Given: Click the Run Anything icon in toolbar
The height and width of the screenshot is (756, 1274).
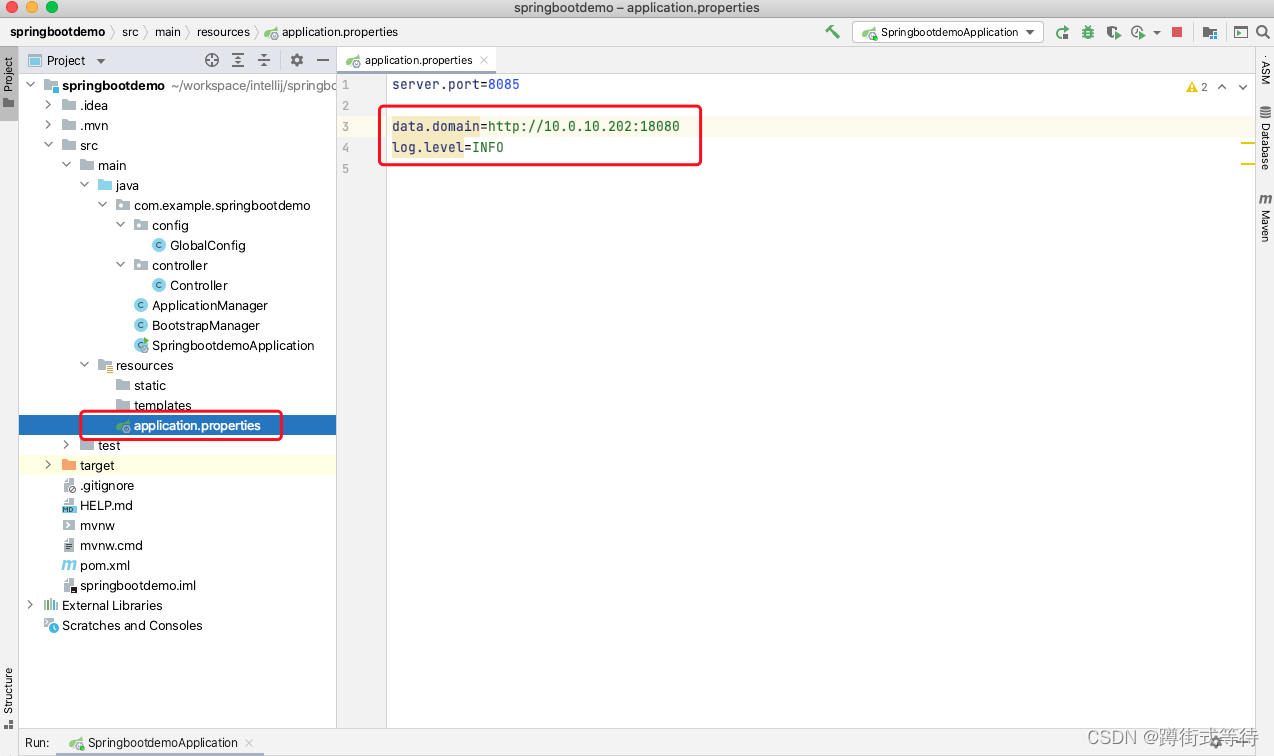Looking at the screenshot, I should coord(1240,32).
